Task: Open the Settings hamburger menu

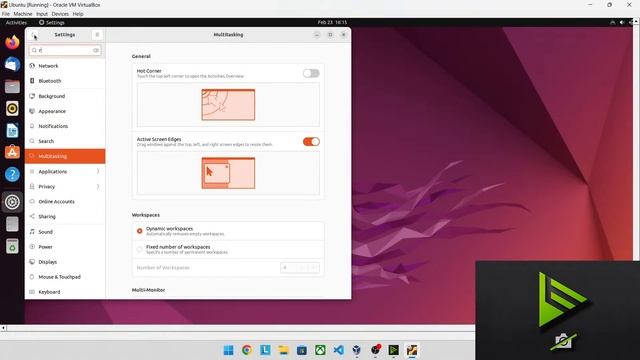Action: pyautogui.click(x=97, y=35)
